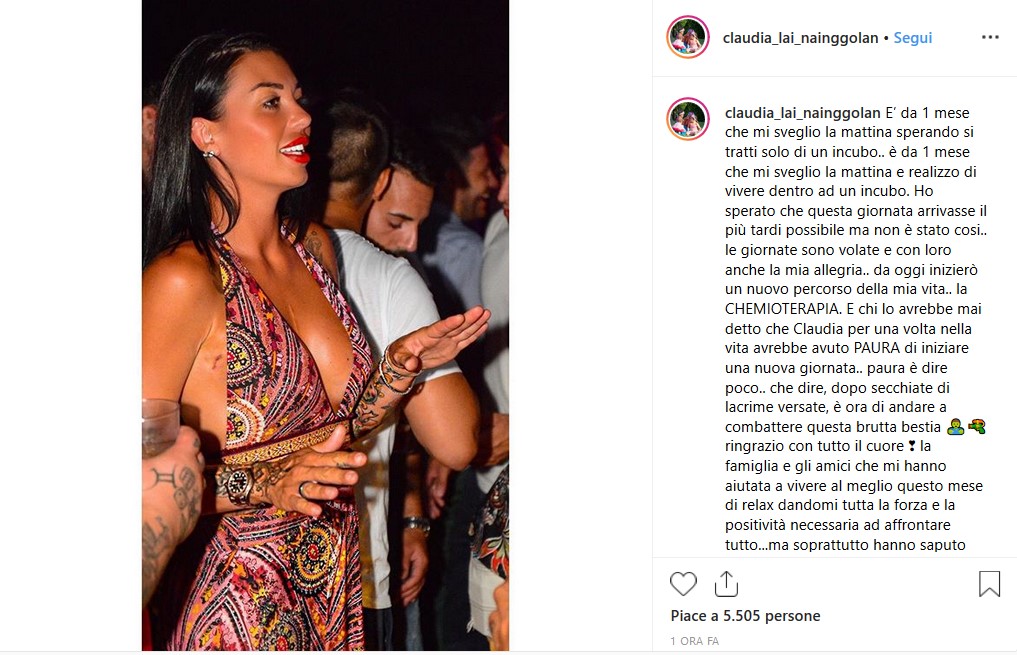Image resolution: width=1017 pixels, height=655 pixels.
Task: Open the post permalink via 1 ORA FA
Action: 695,641
